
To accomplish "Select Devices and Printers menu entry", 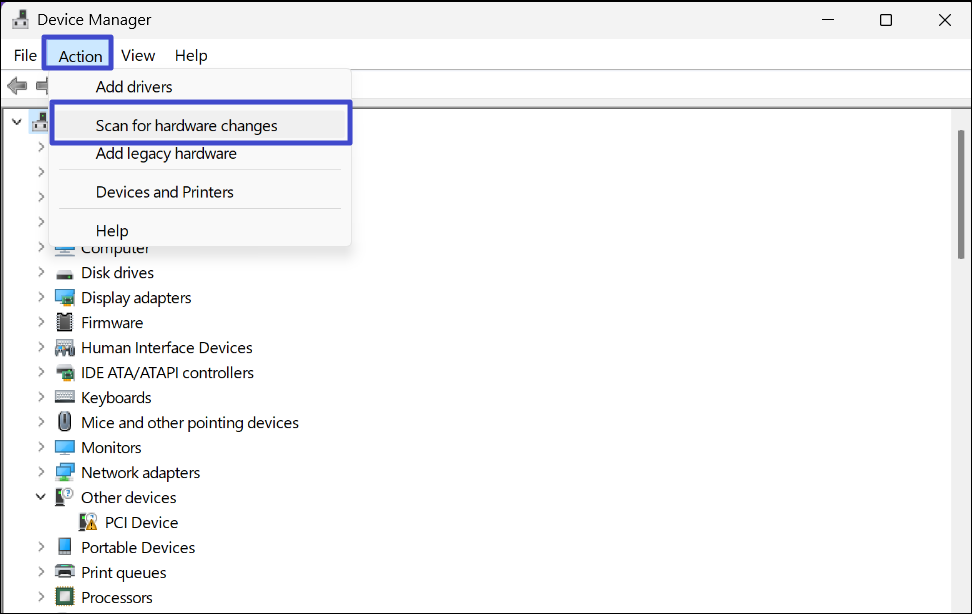I will [x=165, y=192].
